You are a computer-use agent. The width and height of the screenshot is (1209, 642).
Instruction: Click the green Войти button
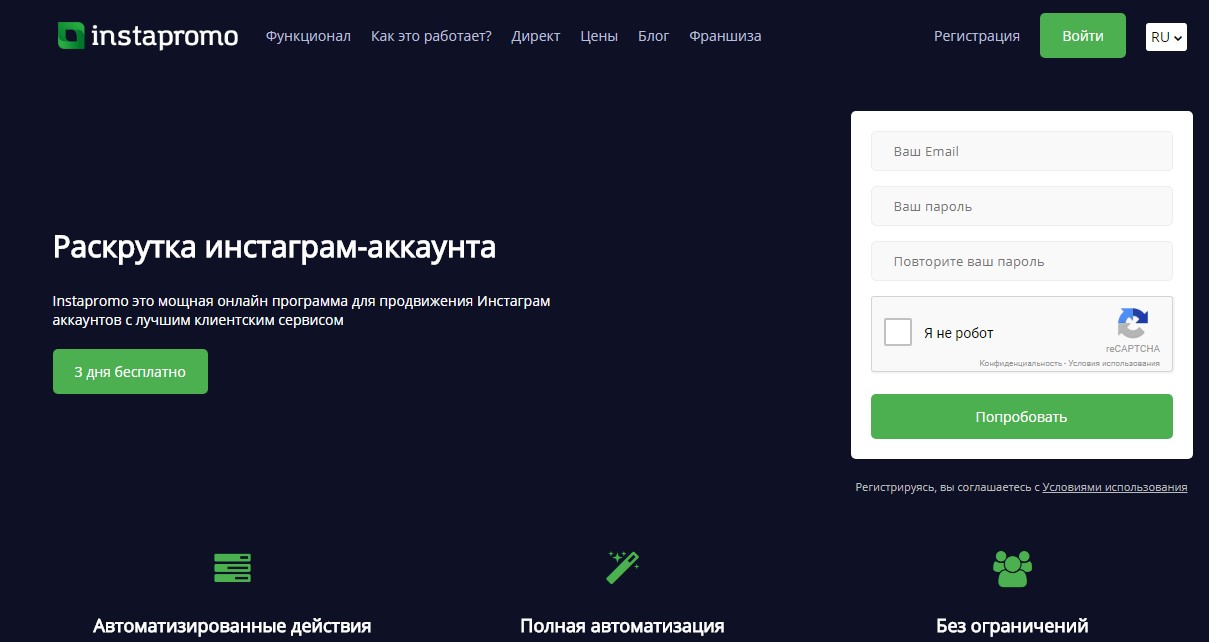tap(1083, 36)
